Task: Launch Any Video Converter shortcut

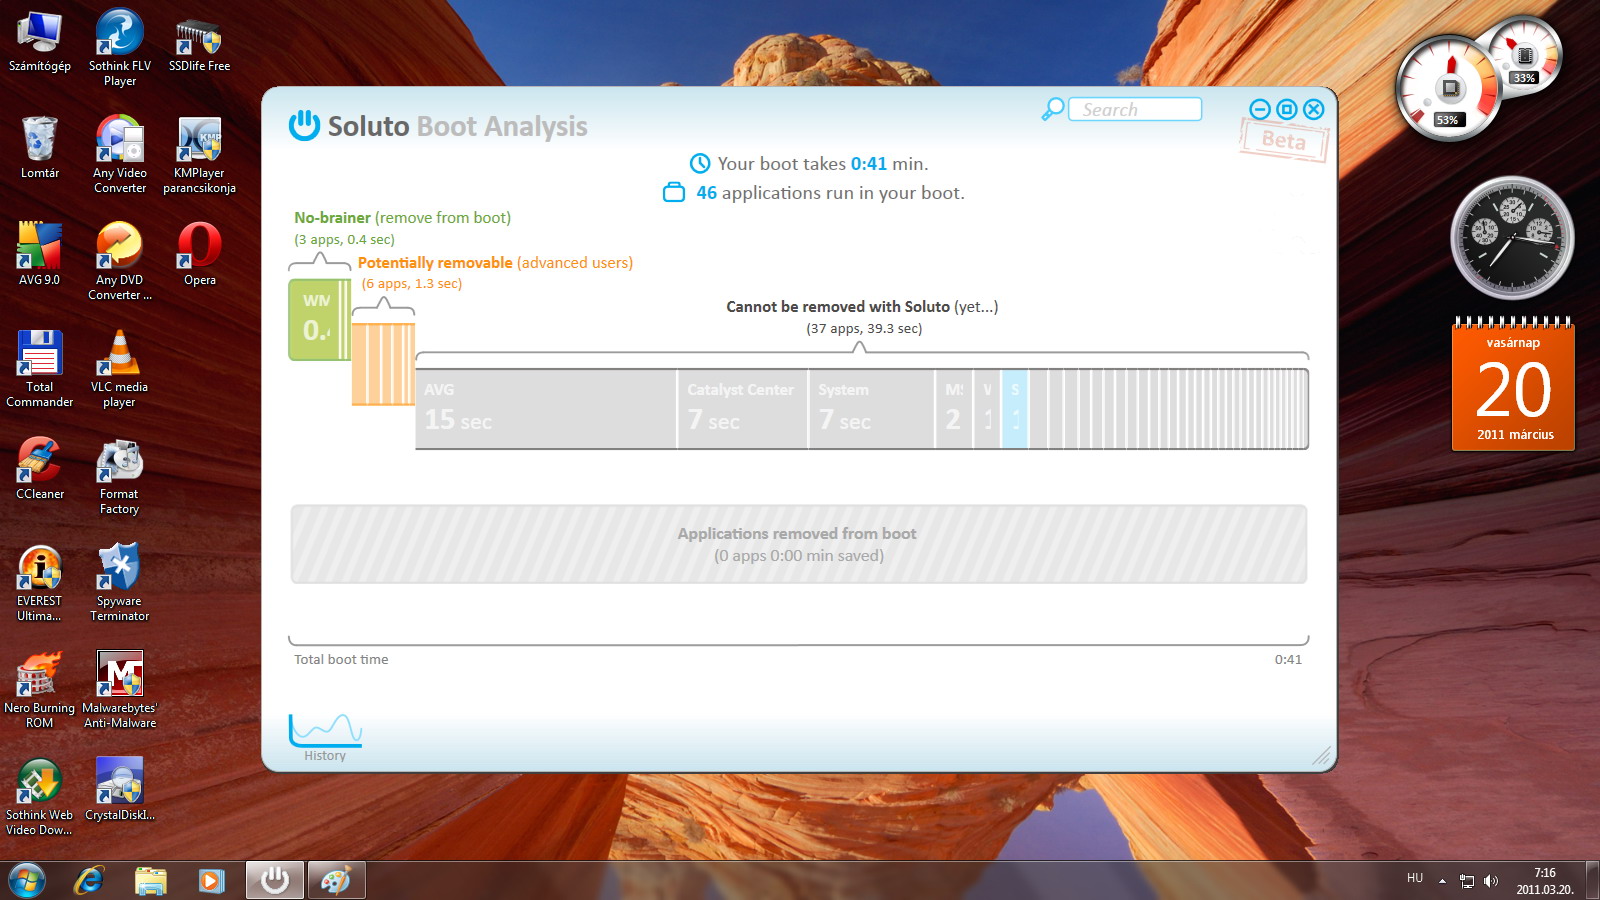Action: click(120, 155)
